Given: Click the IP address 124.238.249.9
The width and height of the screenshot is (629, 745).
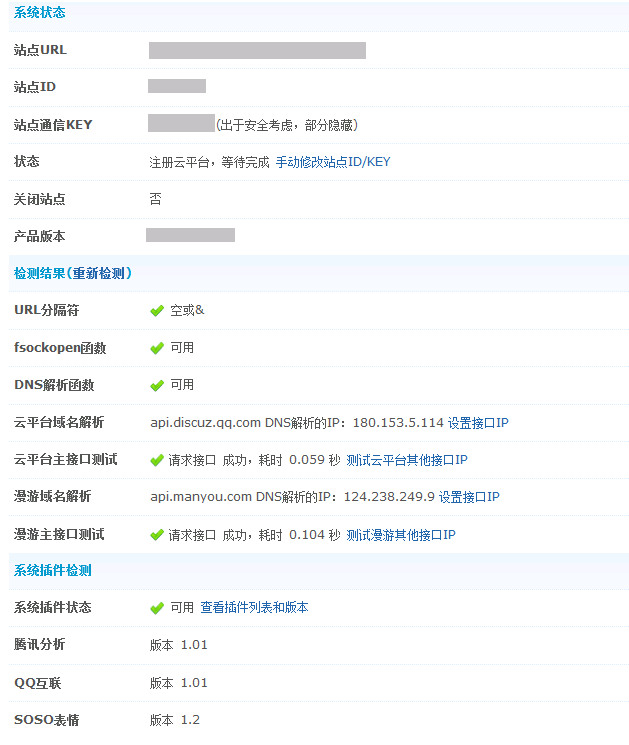Looking at the screenshot, I should [x=389, y=497].
